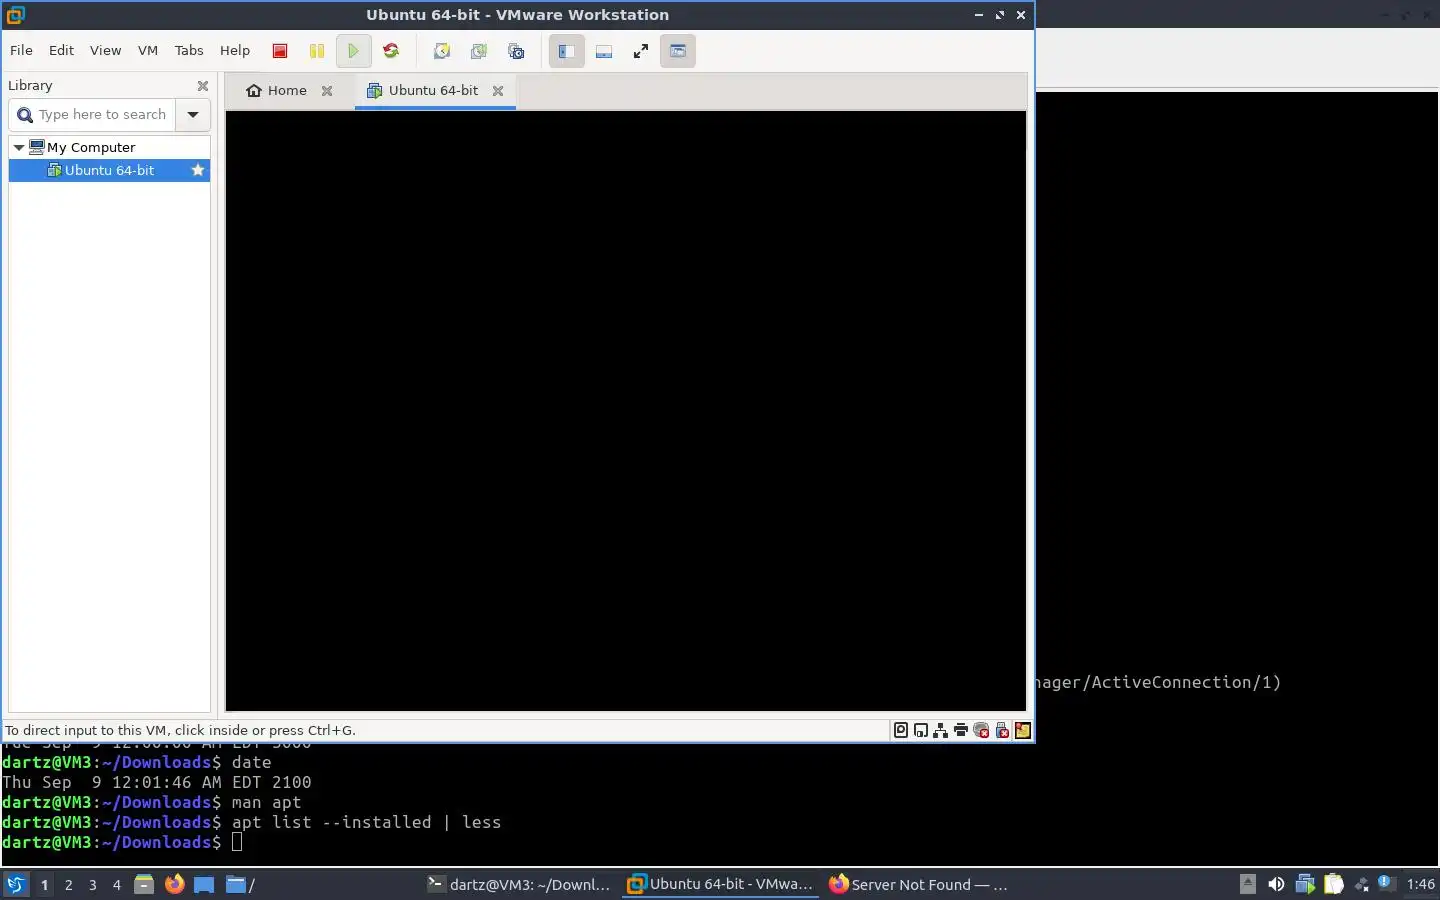Image resolution: width=1440 pixels, height=900 pixels.
Task: Toggle the favorite star on Ubuntu 64-bit
Action: pos(198,170)
